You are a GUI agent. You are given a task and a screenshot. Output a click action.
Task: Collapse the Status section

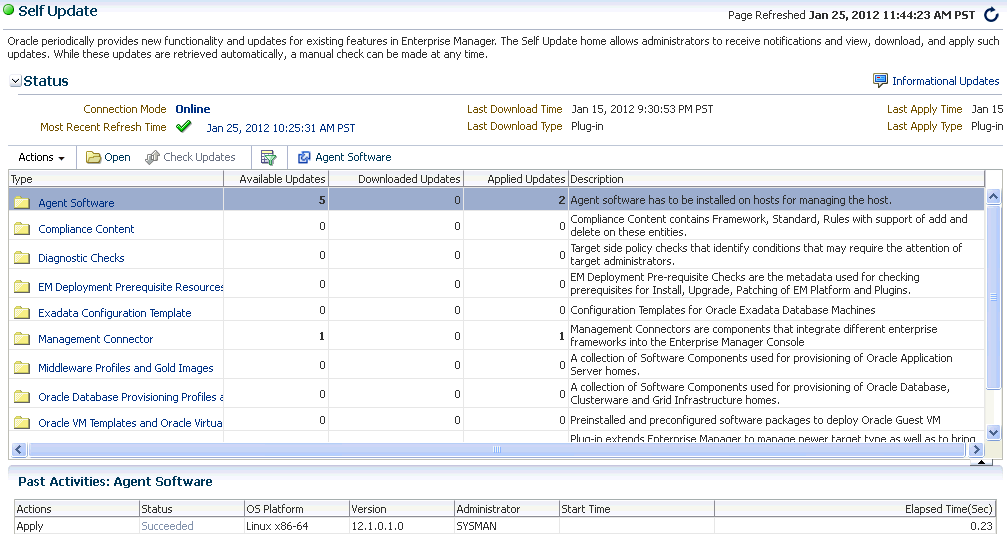tap(15, 81)
